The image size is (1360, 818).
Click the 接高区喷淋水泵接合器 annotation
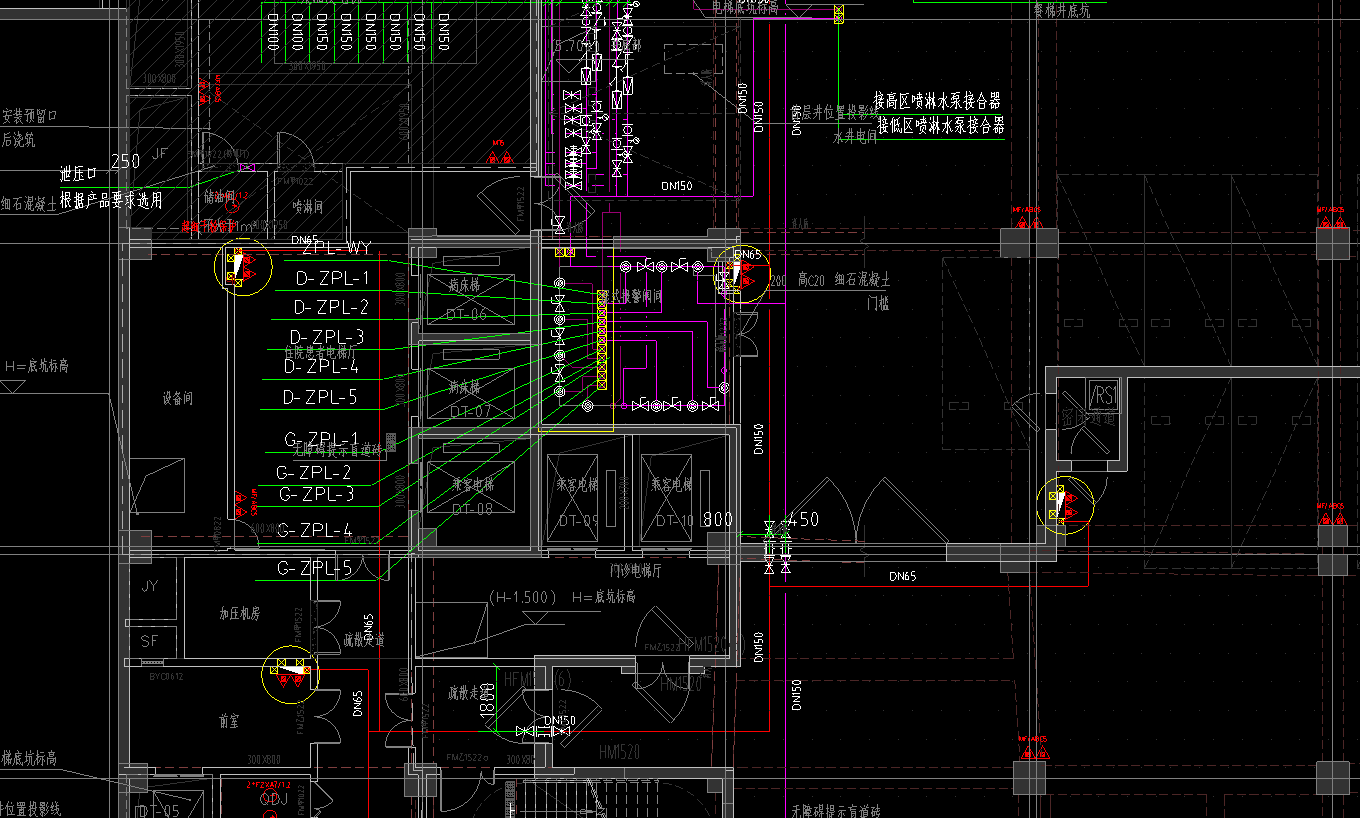pyautogui.click(x=936, y=101)
